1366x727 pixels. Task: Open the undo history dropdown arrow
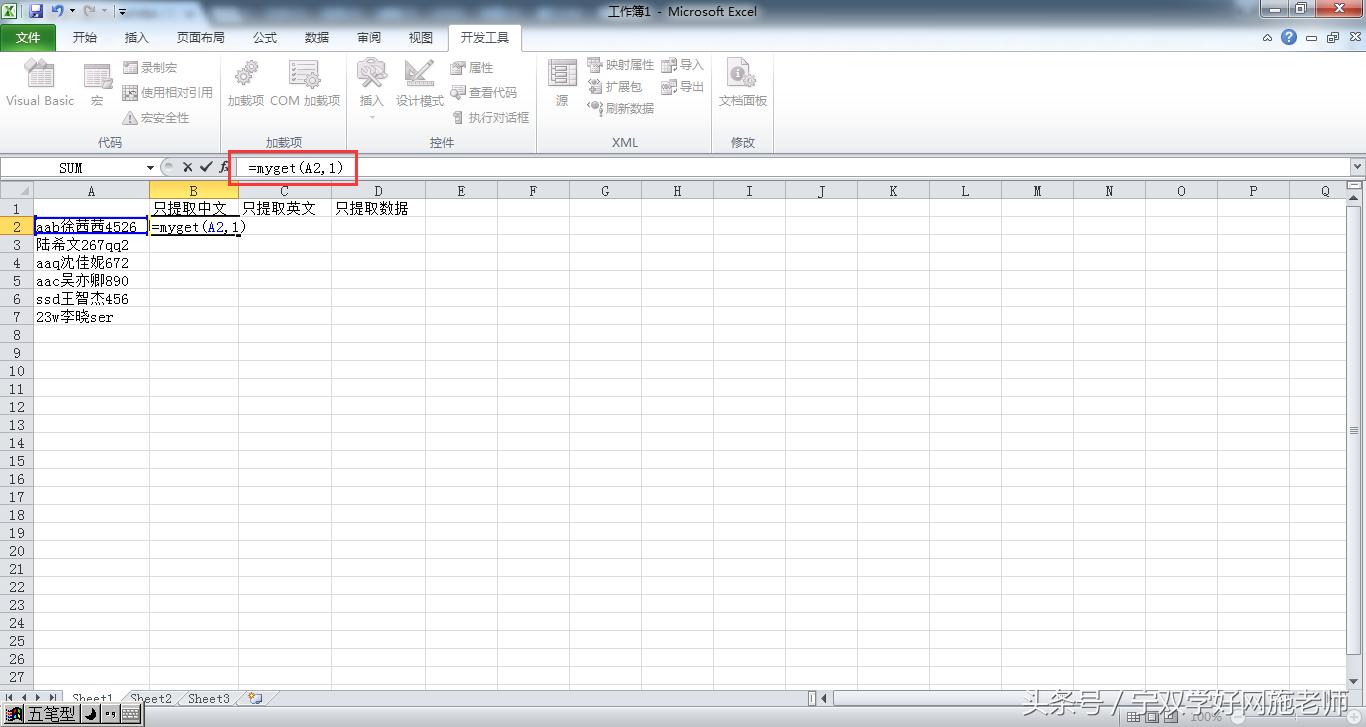point(72,11)
